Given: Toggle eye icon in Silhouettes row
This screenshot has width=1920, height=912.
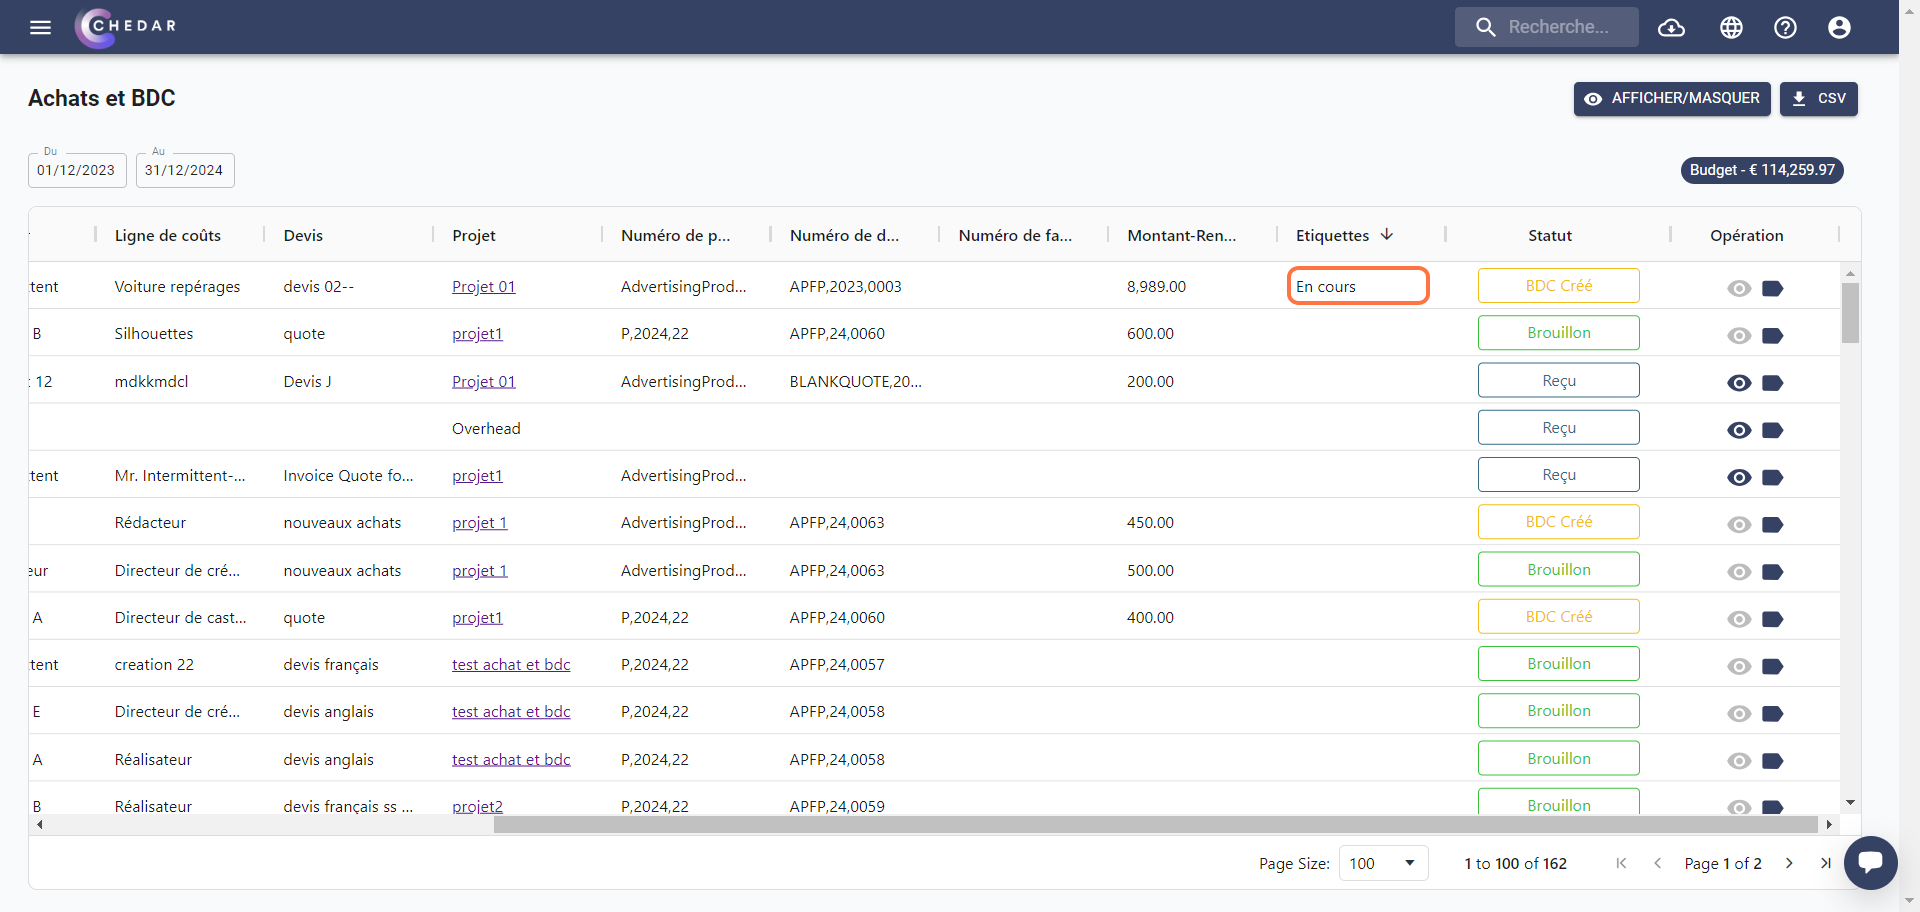Looking at the screenshot, I should click(x=1739, y=335).
